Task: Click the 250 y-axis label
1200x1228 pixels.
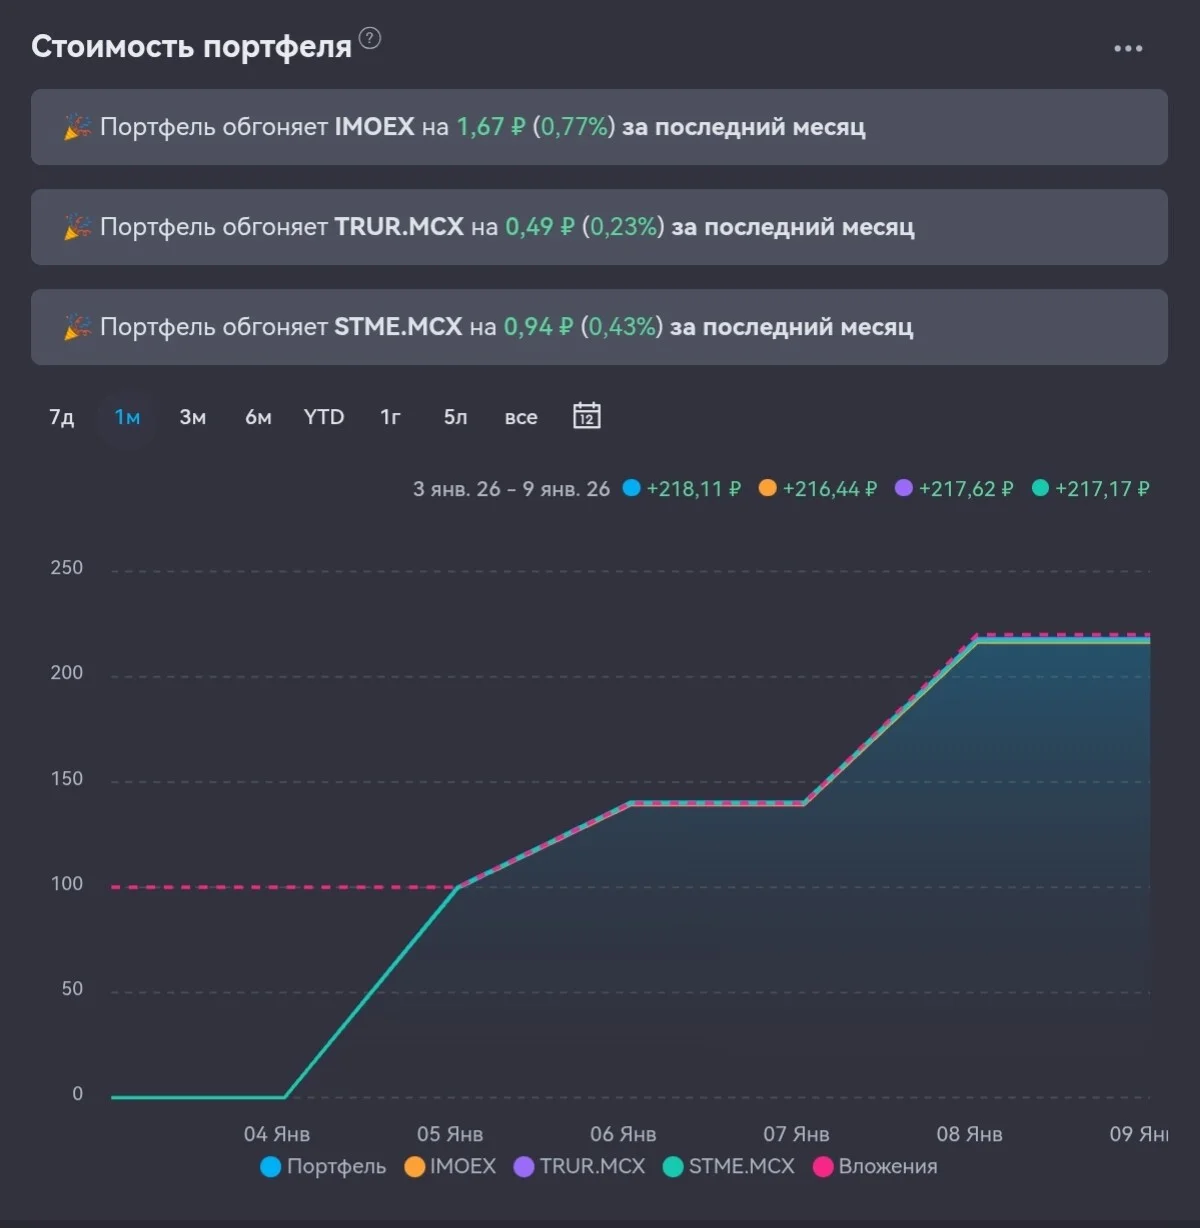Action: click(67, 568)
